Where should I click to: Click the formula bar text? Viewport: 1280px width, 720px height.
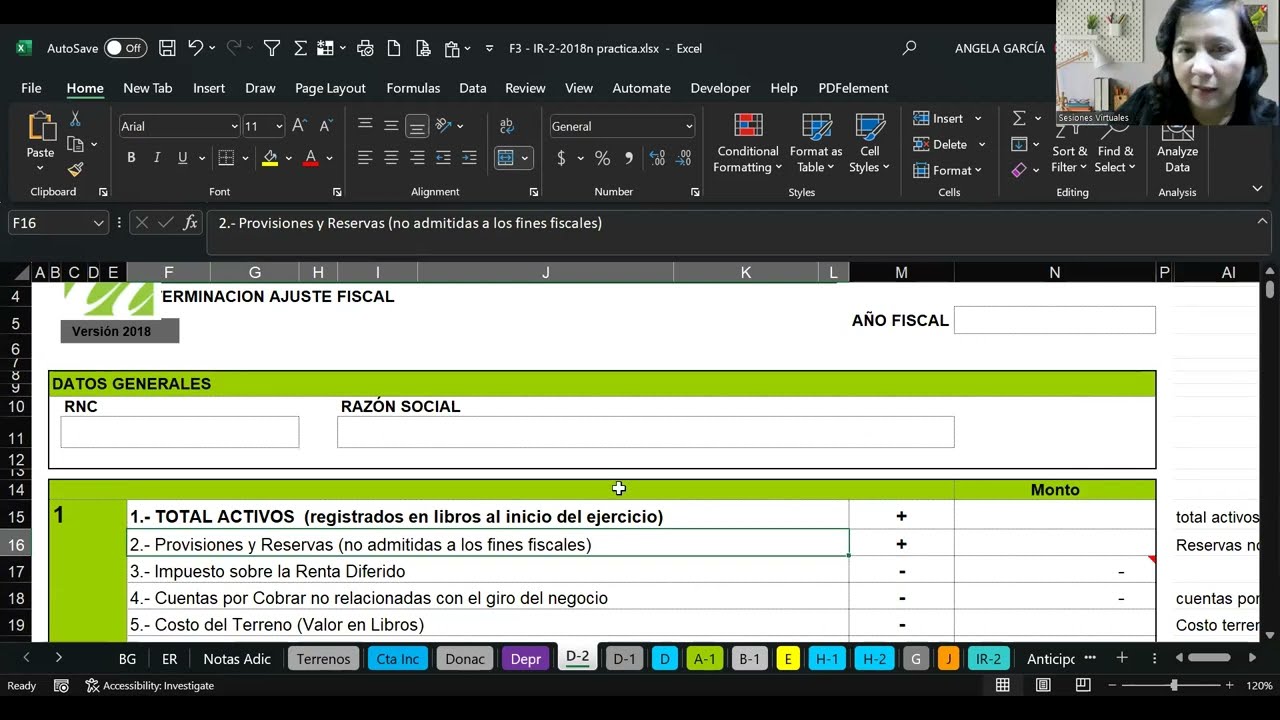410,223
